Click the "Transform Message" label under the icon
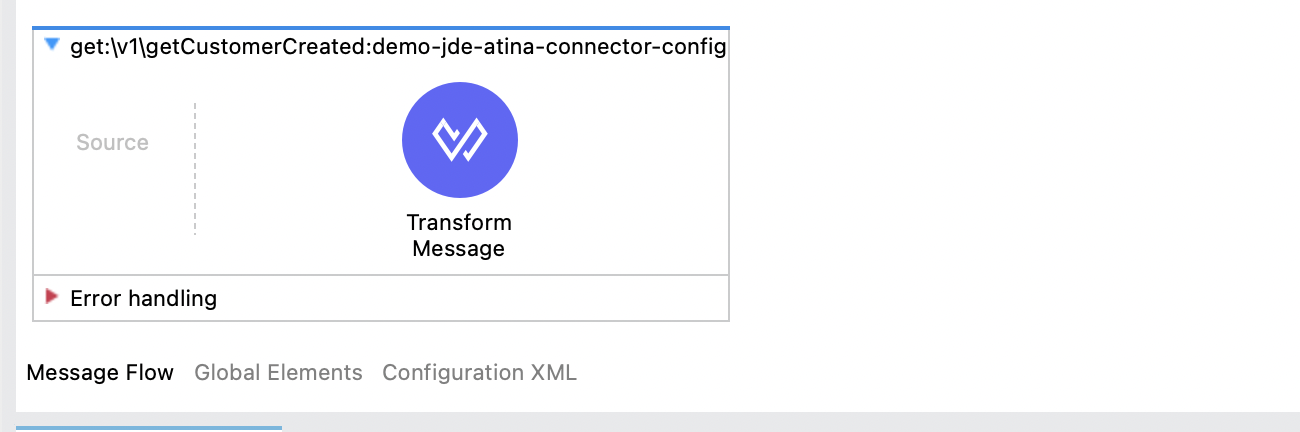This screenshot has width=1300, height=432. [459, 235]
